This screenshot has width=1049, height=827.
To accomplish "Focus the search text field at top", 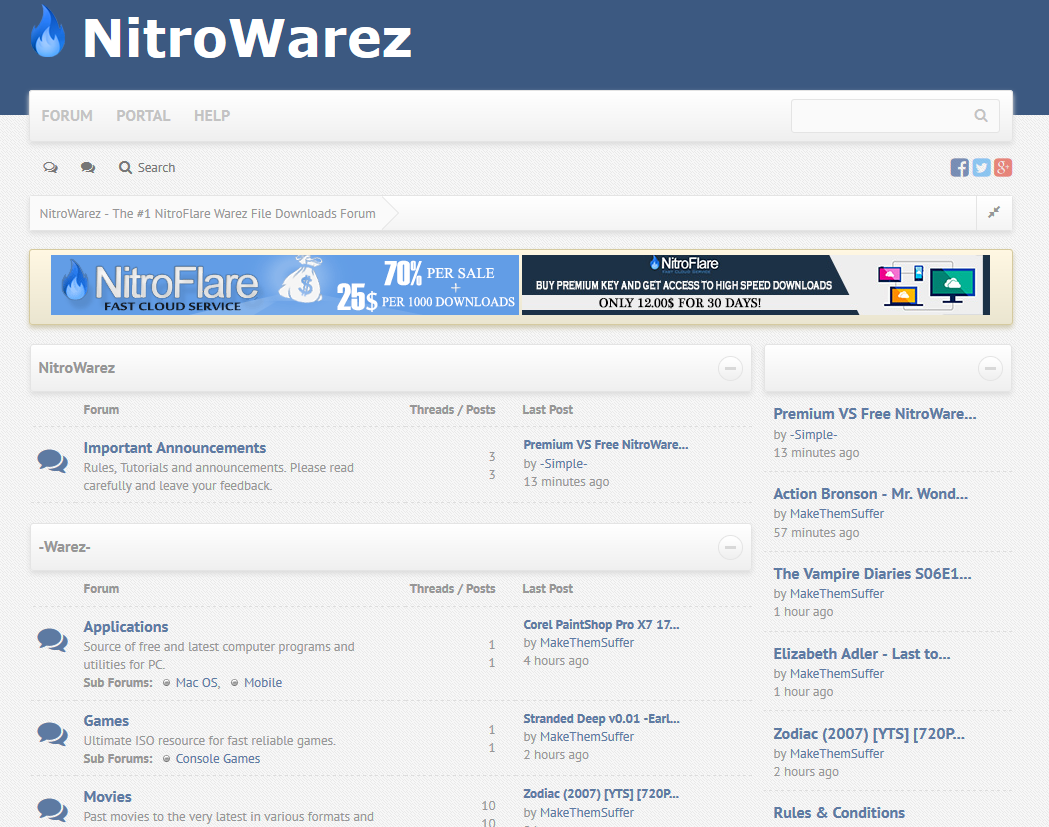I will click(x=880, y=116).
